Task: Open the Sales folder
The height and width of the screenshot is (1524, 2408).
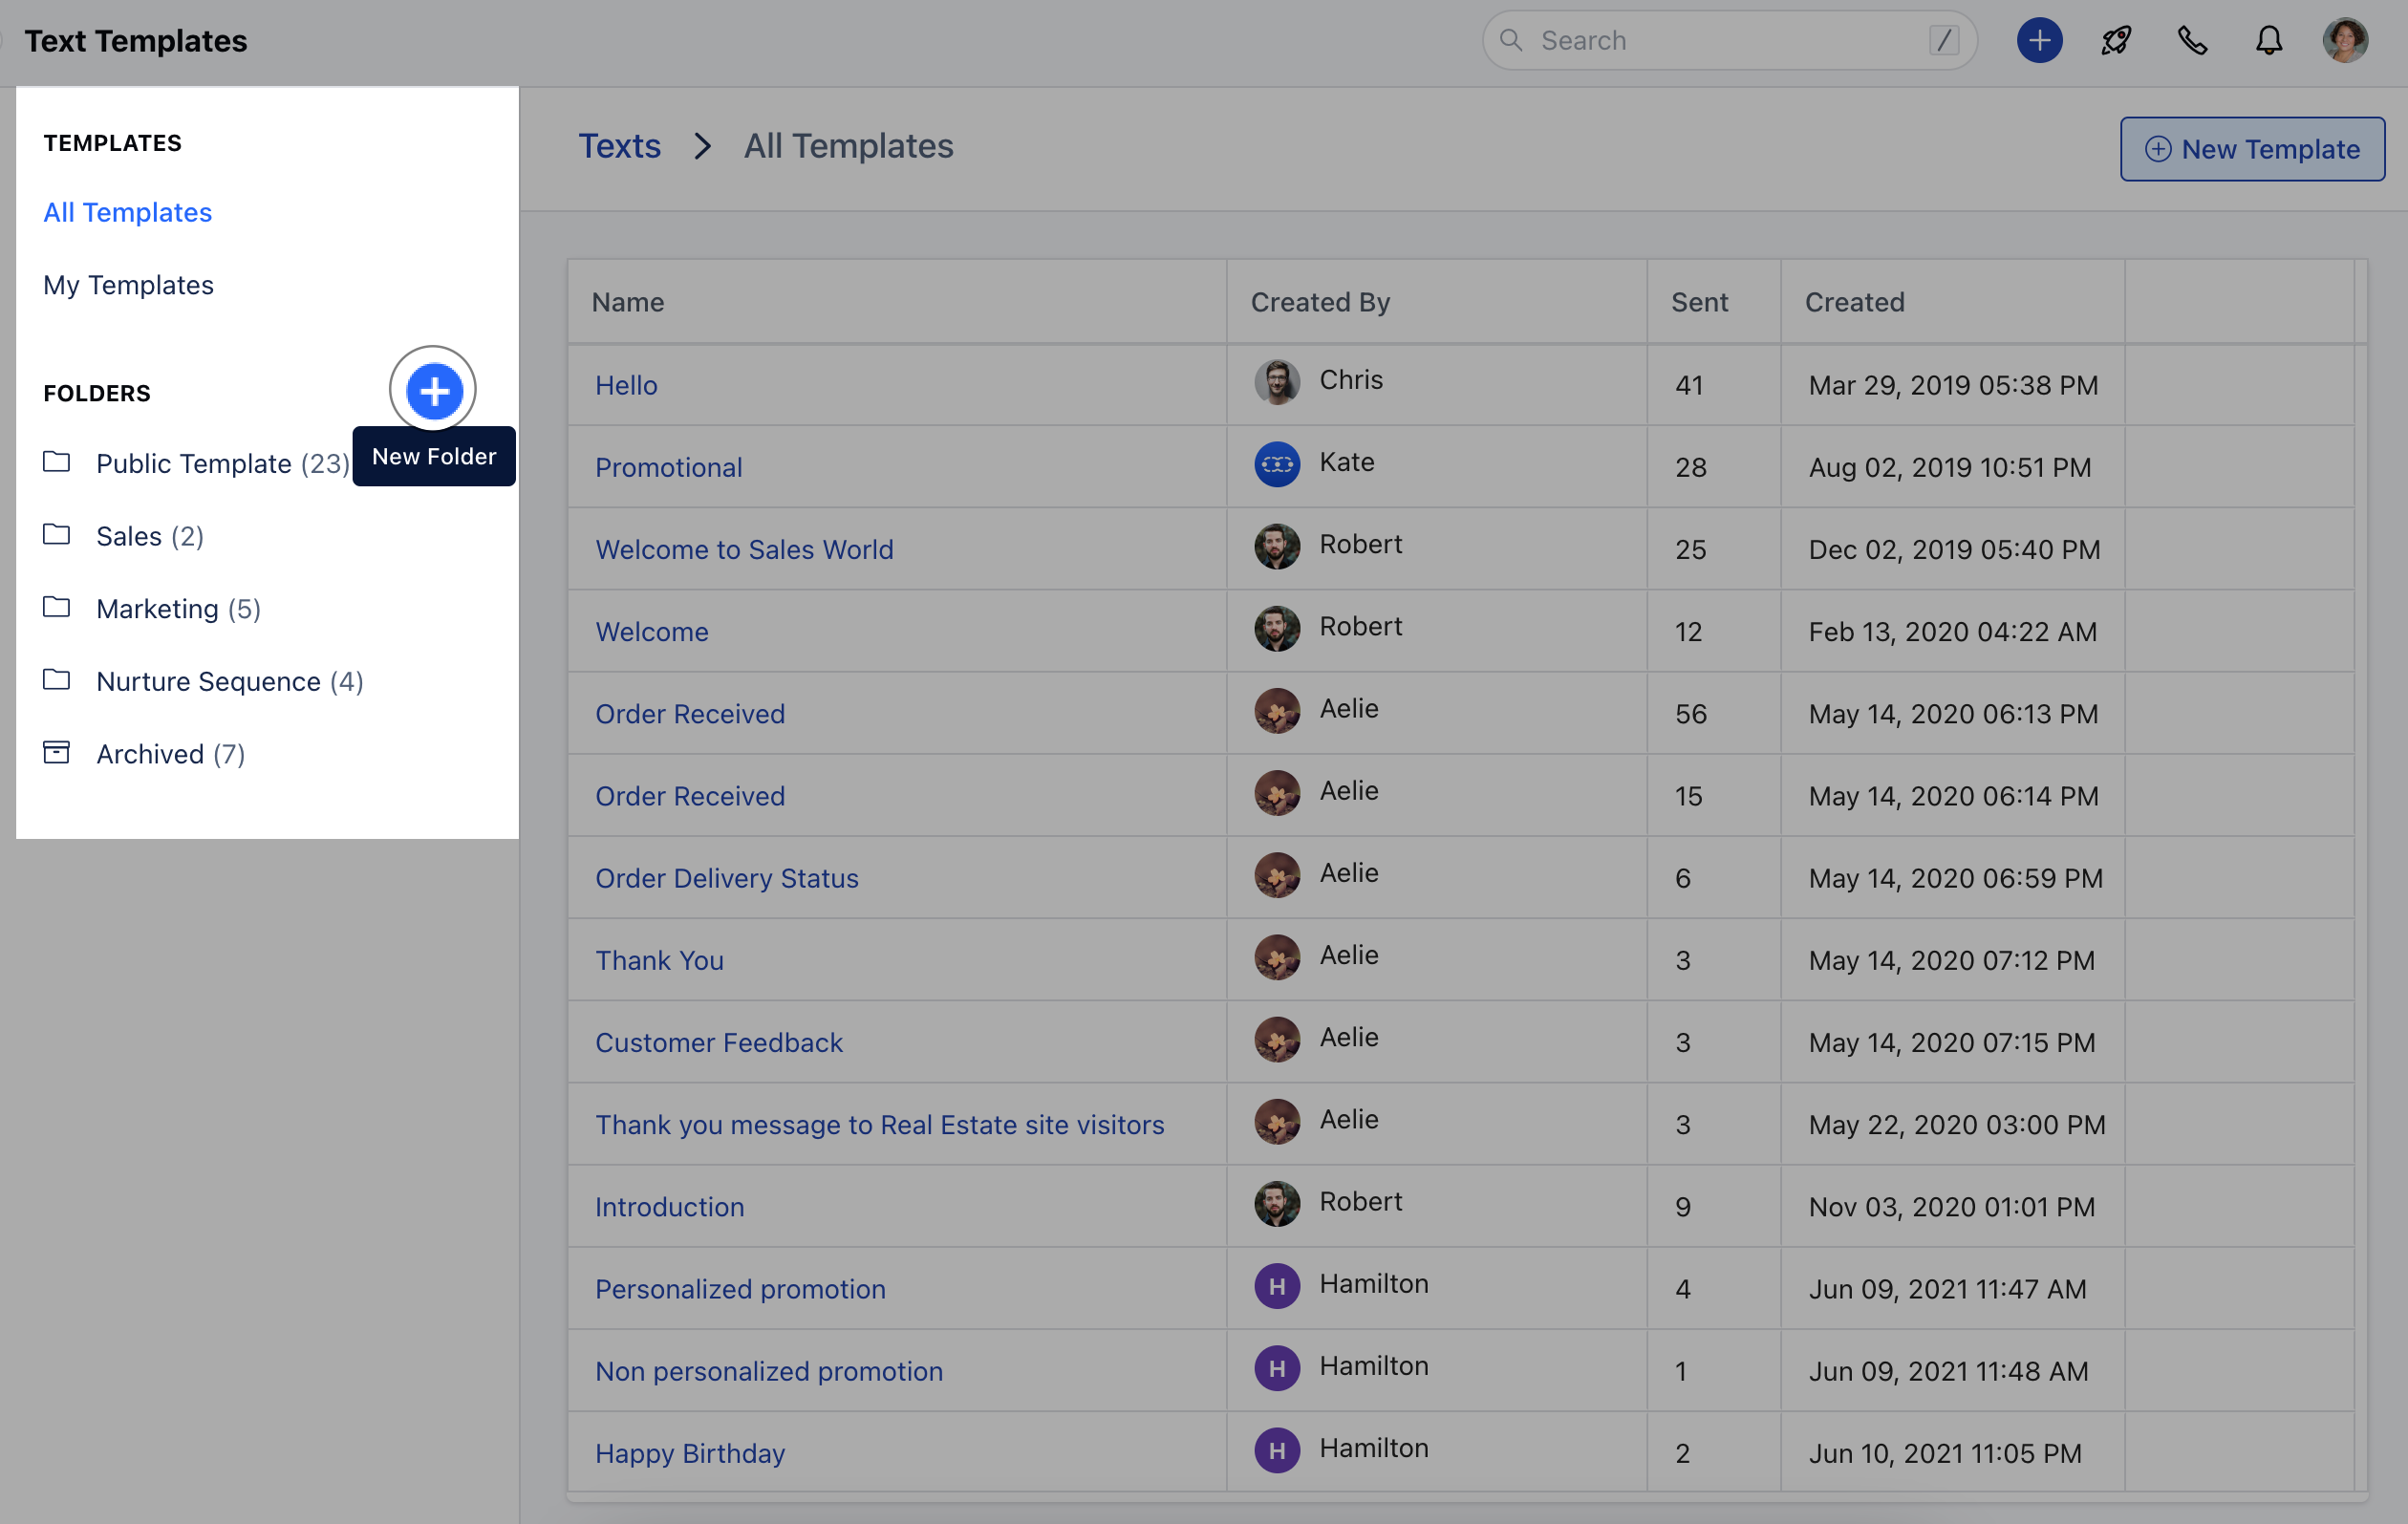Action: click(x=128, y=536)
